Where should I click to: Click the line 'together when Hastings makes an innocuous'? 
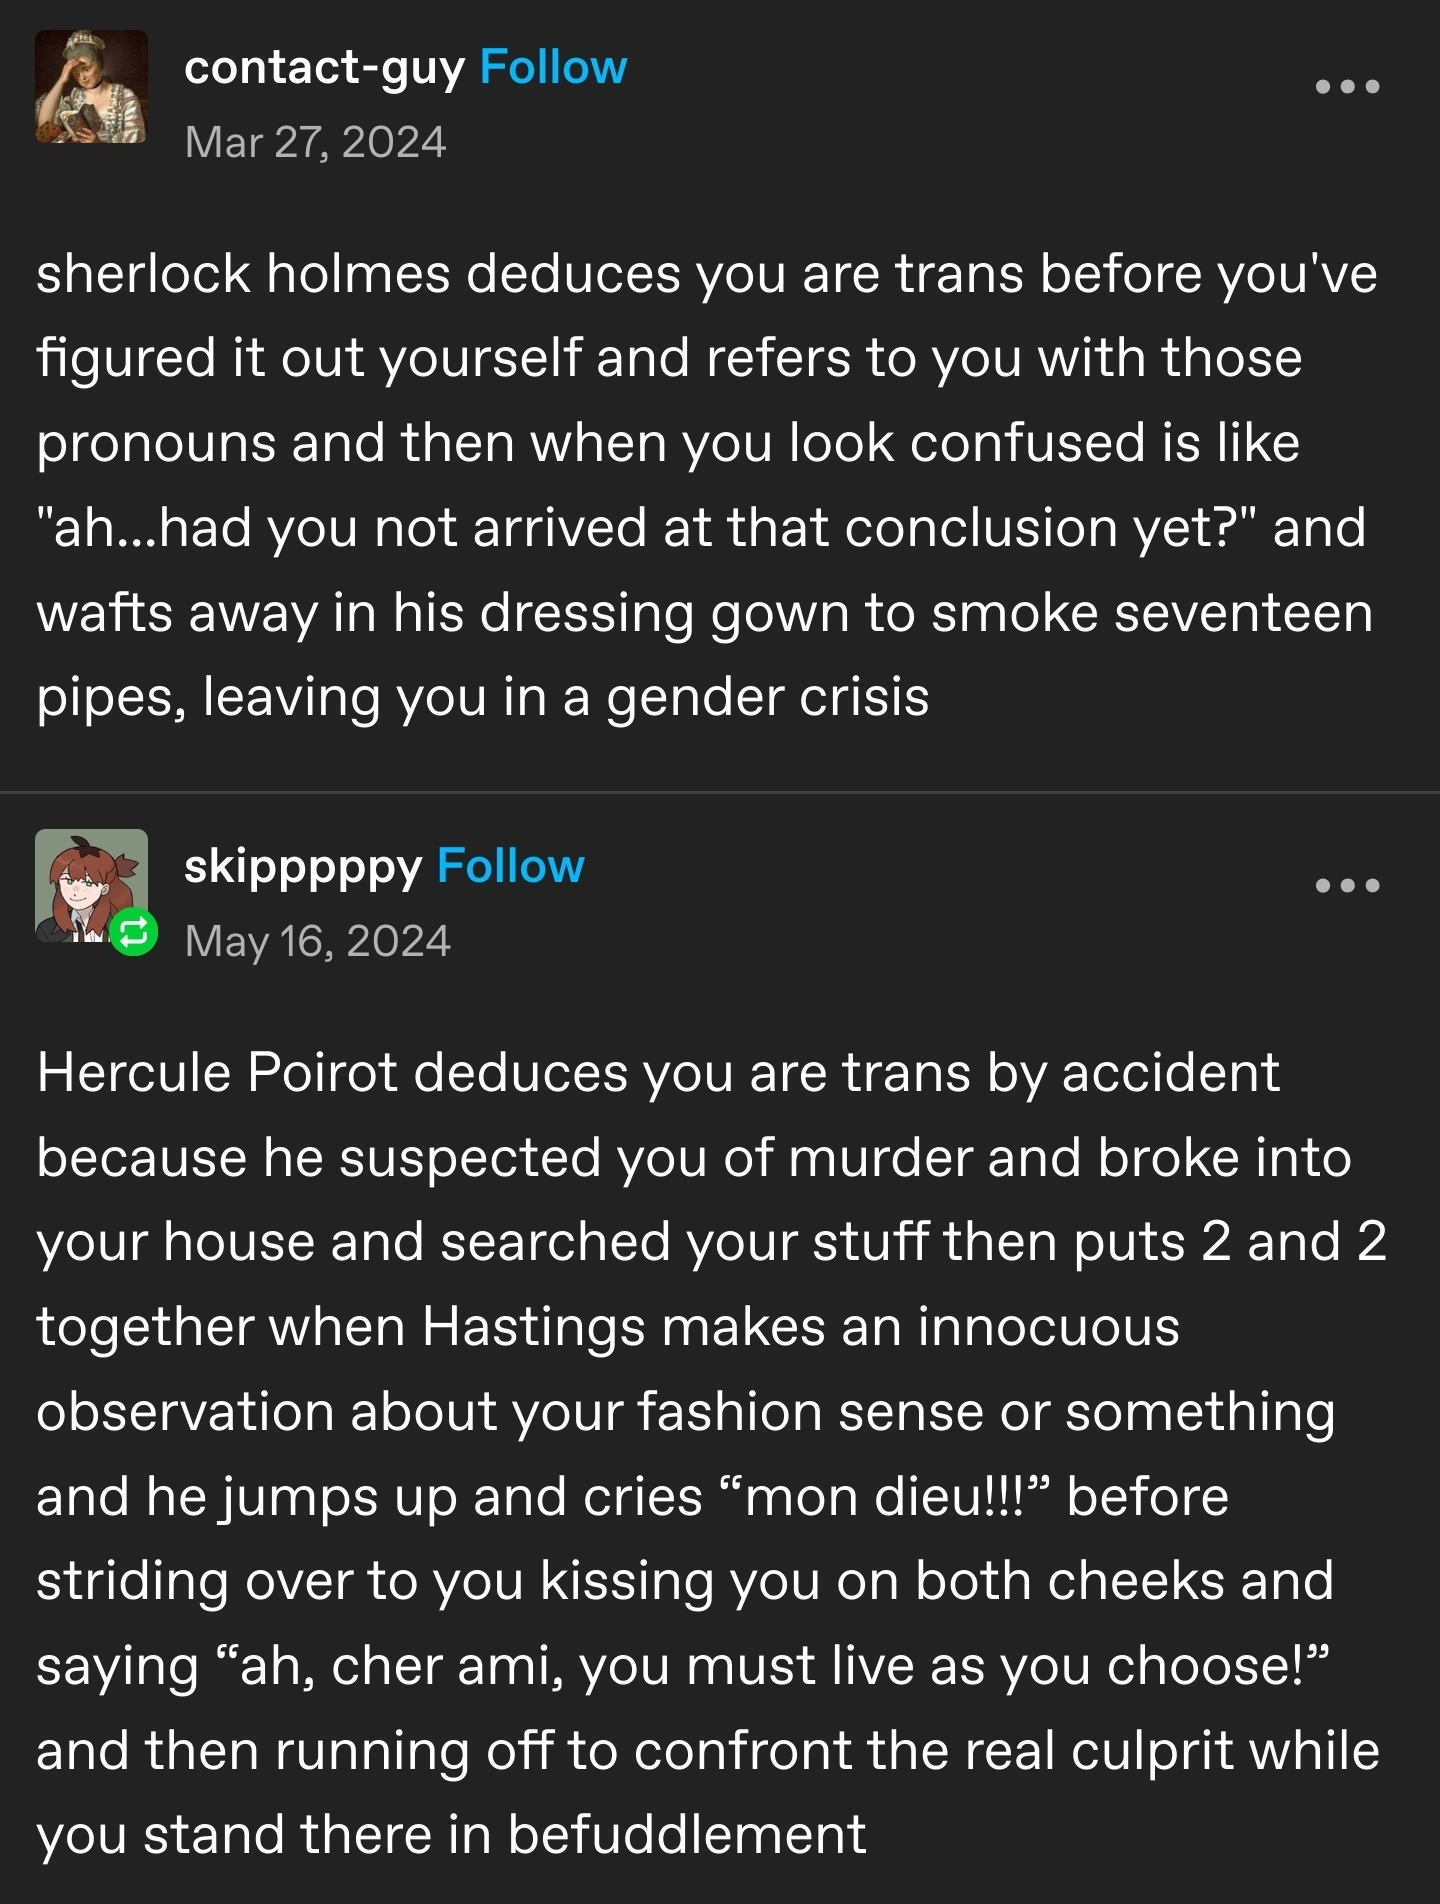(x=608, y=1328)
